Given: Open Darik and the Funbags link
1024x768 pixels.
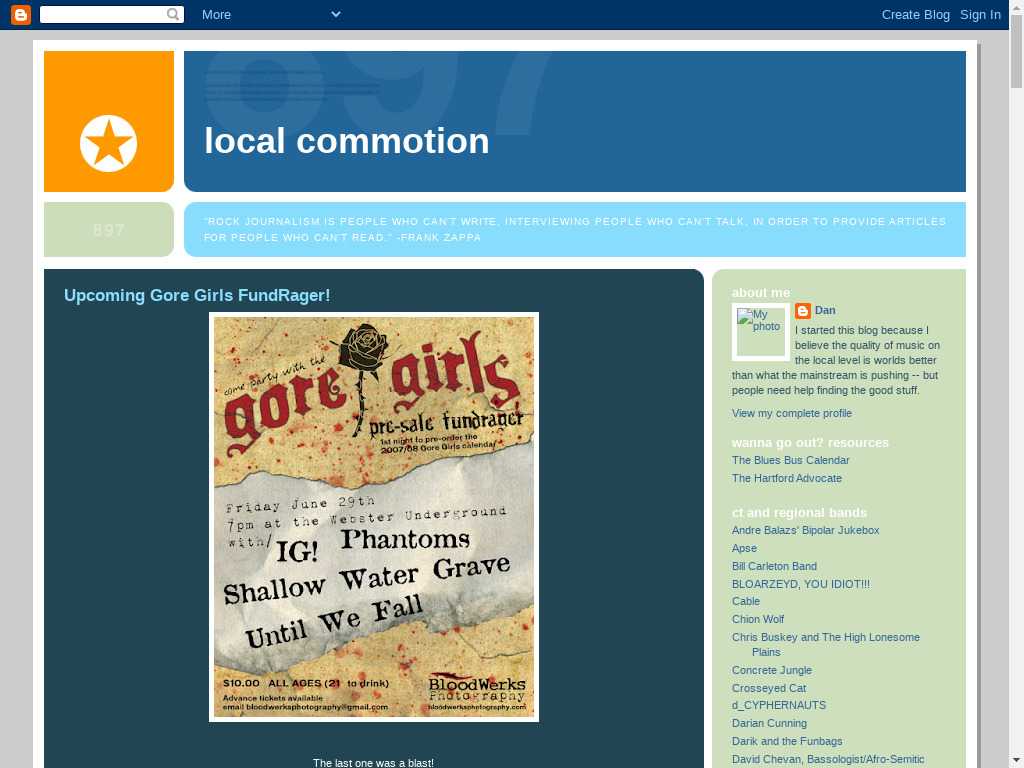Looking at the screenshot, I should 787,741.
